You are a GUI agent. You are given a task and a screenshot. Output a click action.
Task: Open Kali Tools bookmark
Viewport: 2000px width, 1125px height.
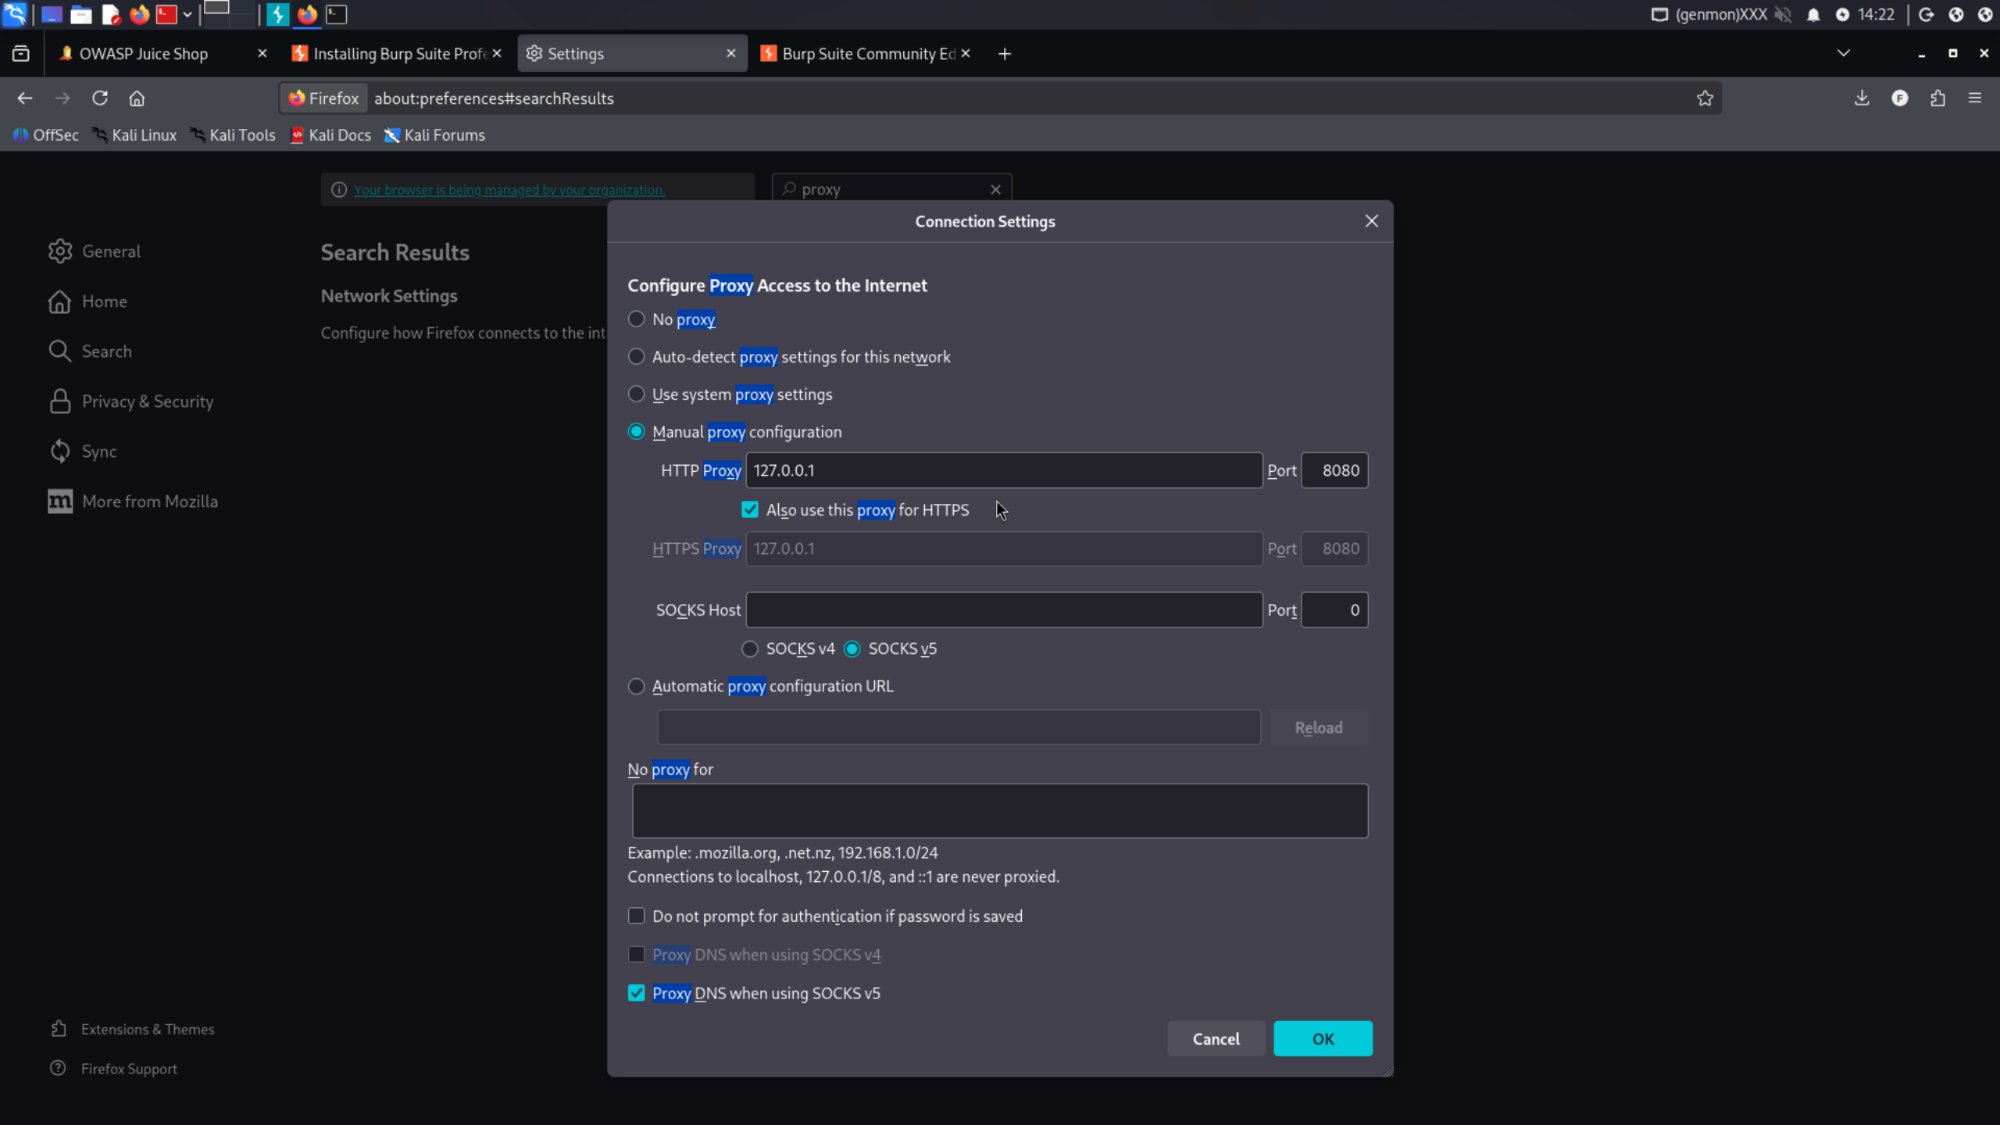[x=232, y=135]
